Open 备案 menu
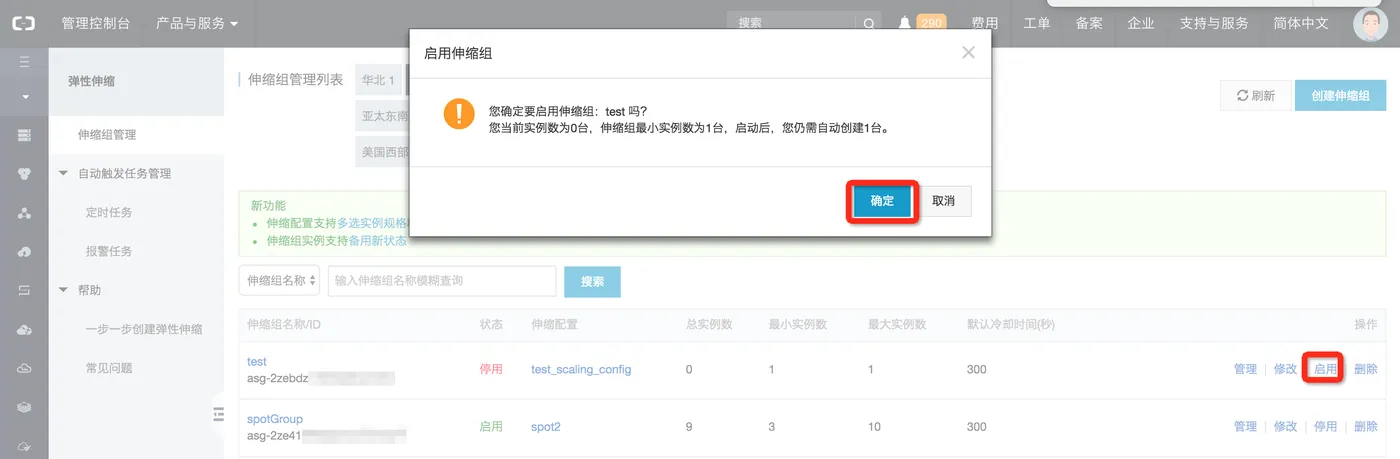This screenshot has height=459, width=1400. [1089, 23]
